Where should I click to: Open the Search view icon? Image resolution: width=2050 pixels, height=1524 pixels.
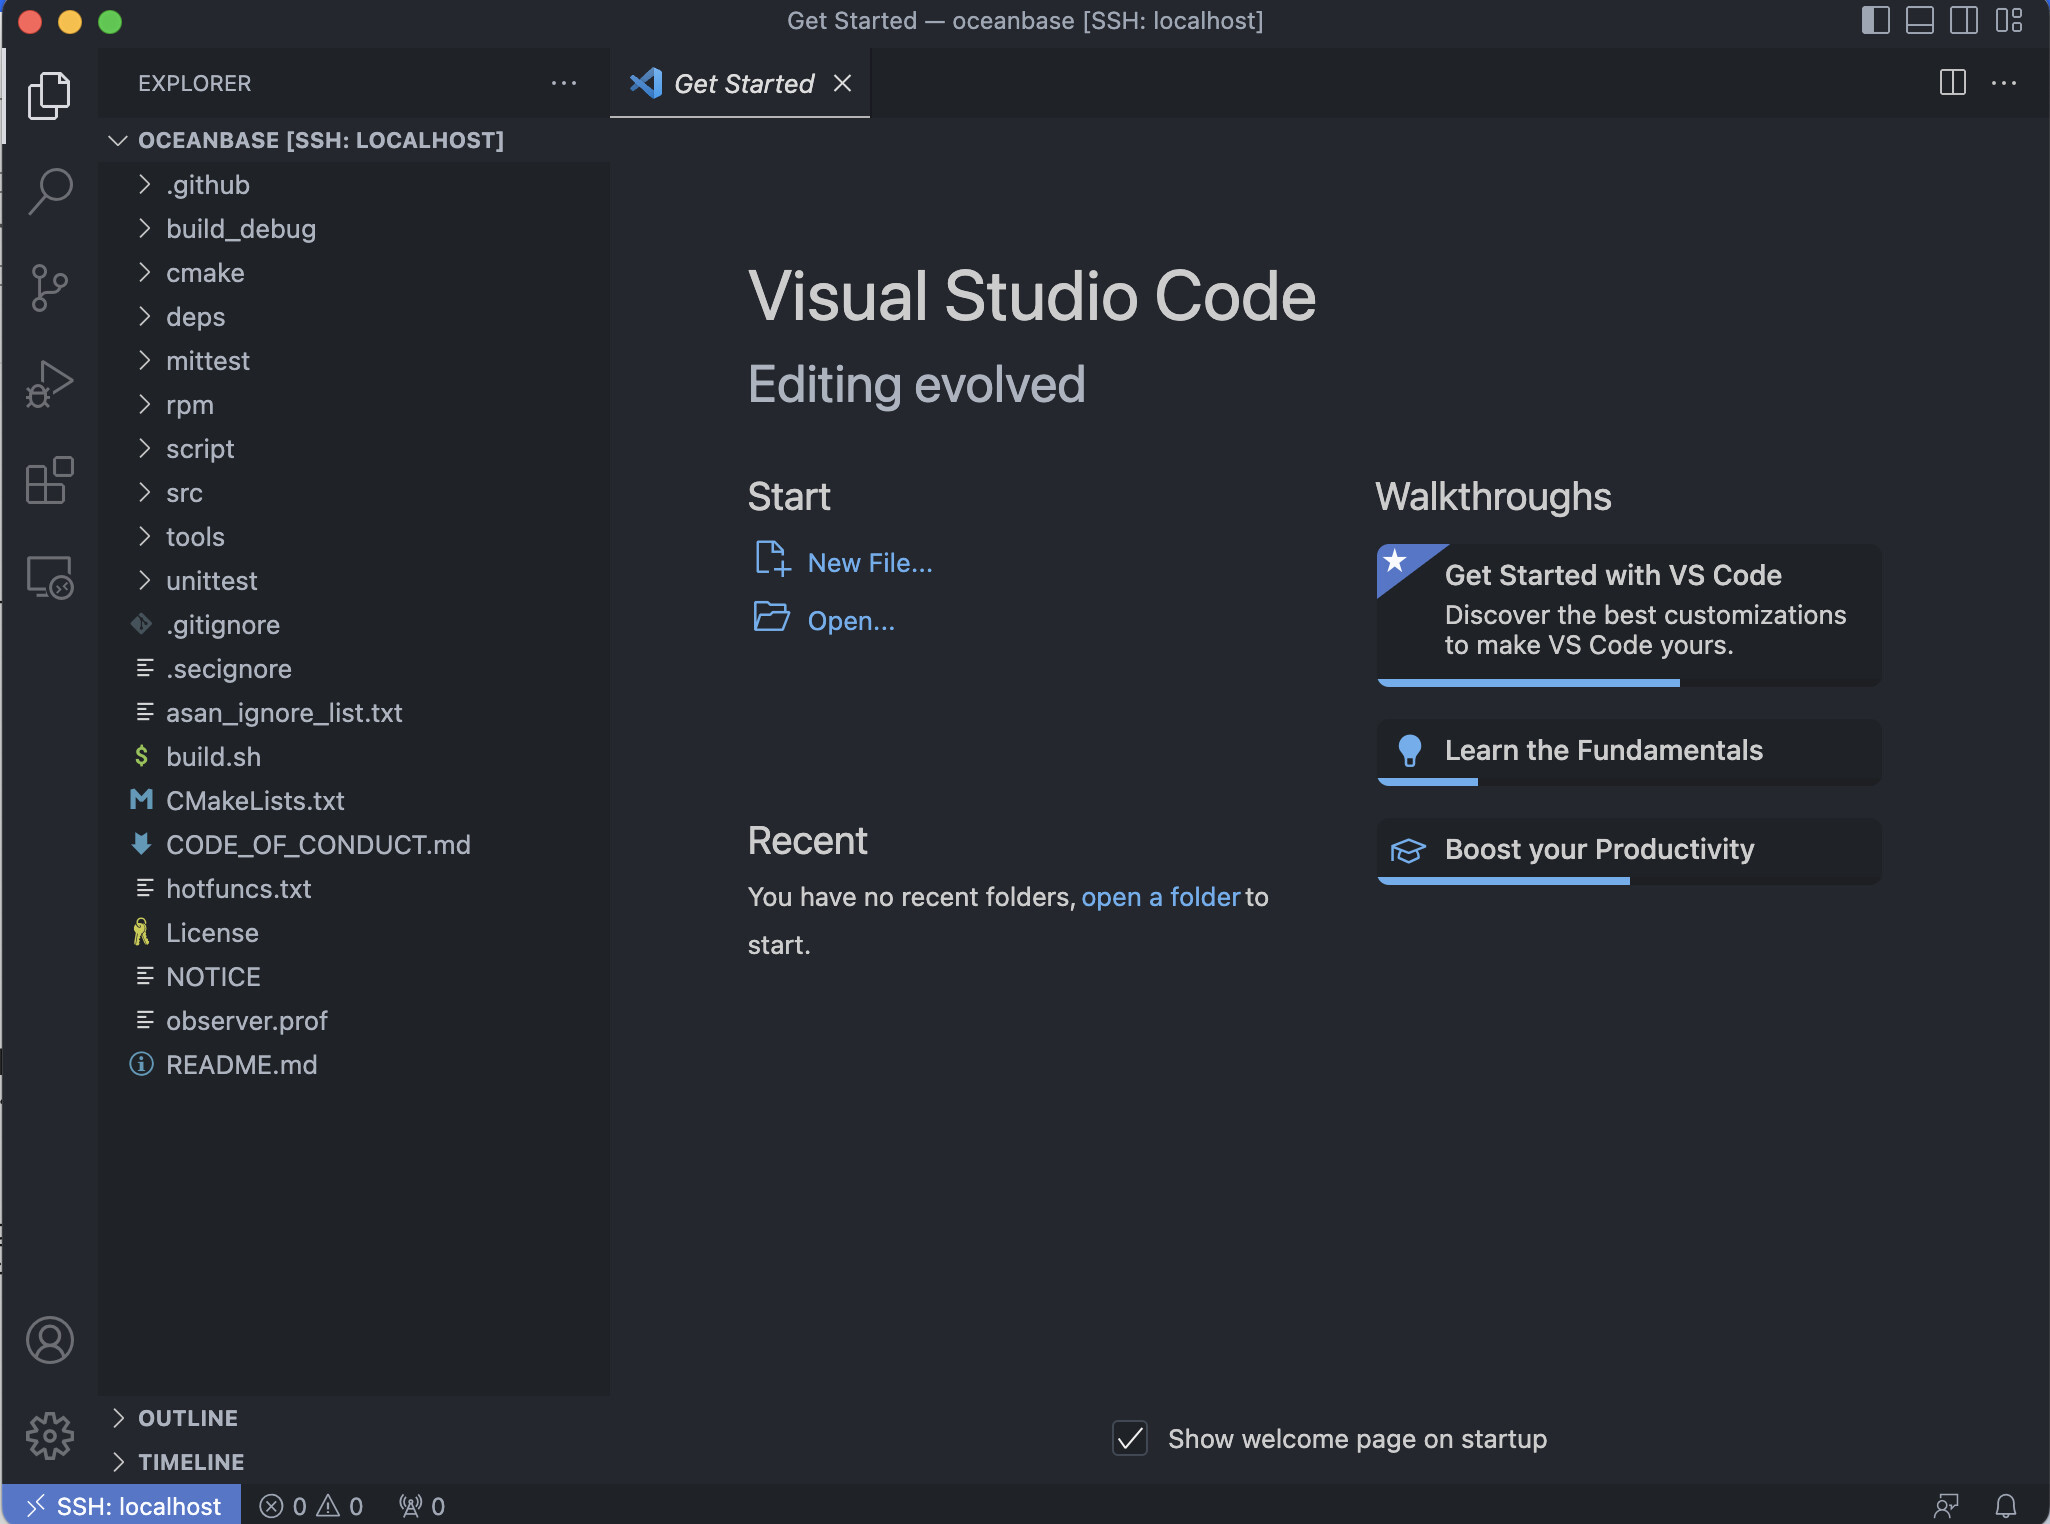49,191
